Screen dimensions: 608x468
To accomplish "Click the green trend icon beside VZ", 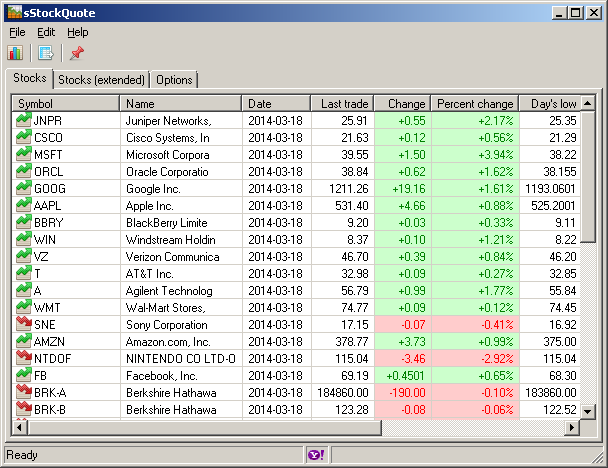I will 24,256.
